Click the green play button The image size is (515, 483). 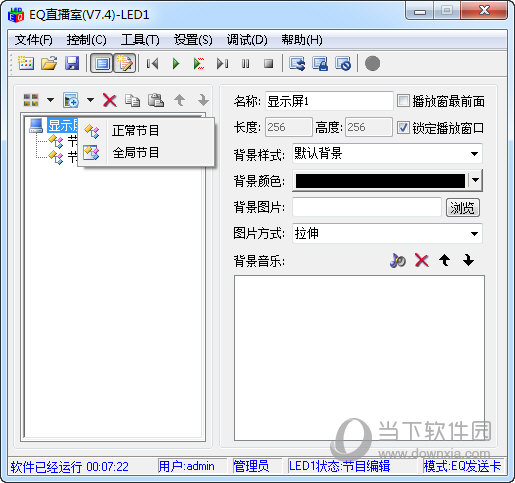point(176,63)
